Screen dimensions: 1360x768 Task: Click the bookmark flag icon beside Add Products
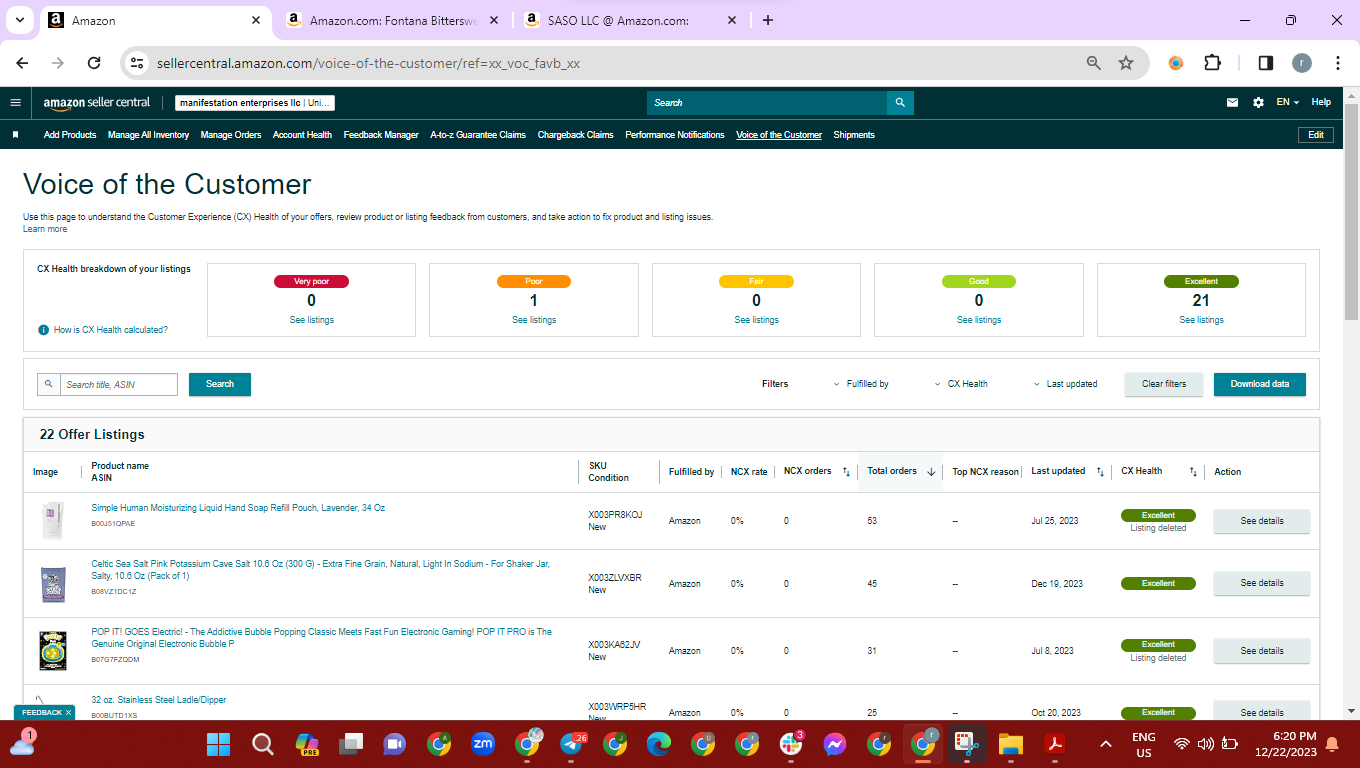point(16,135)
